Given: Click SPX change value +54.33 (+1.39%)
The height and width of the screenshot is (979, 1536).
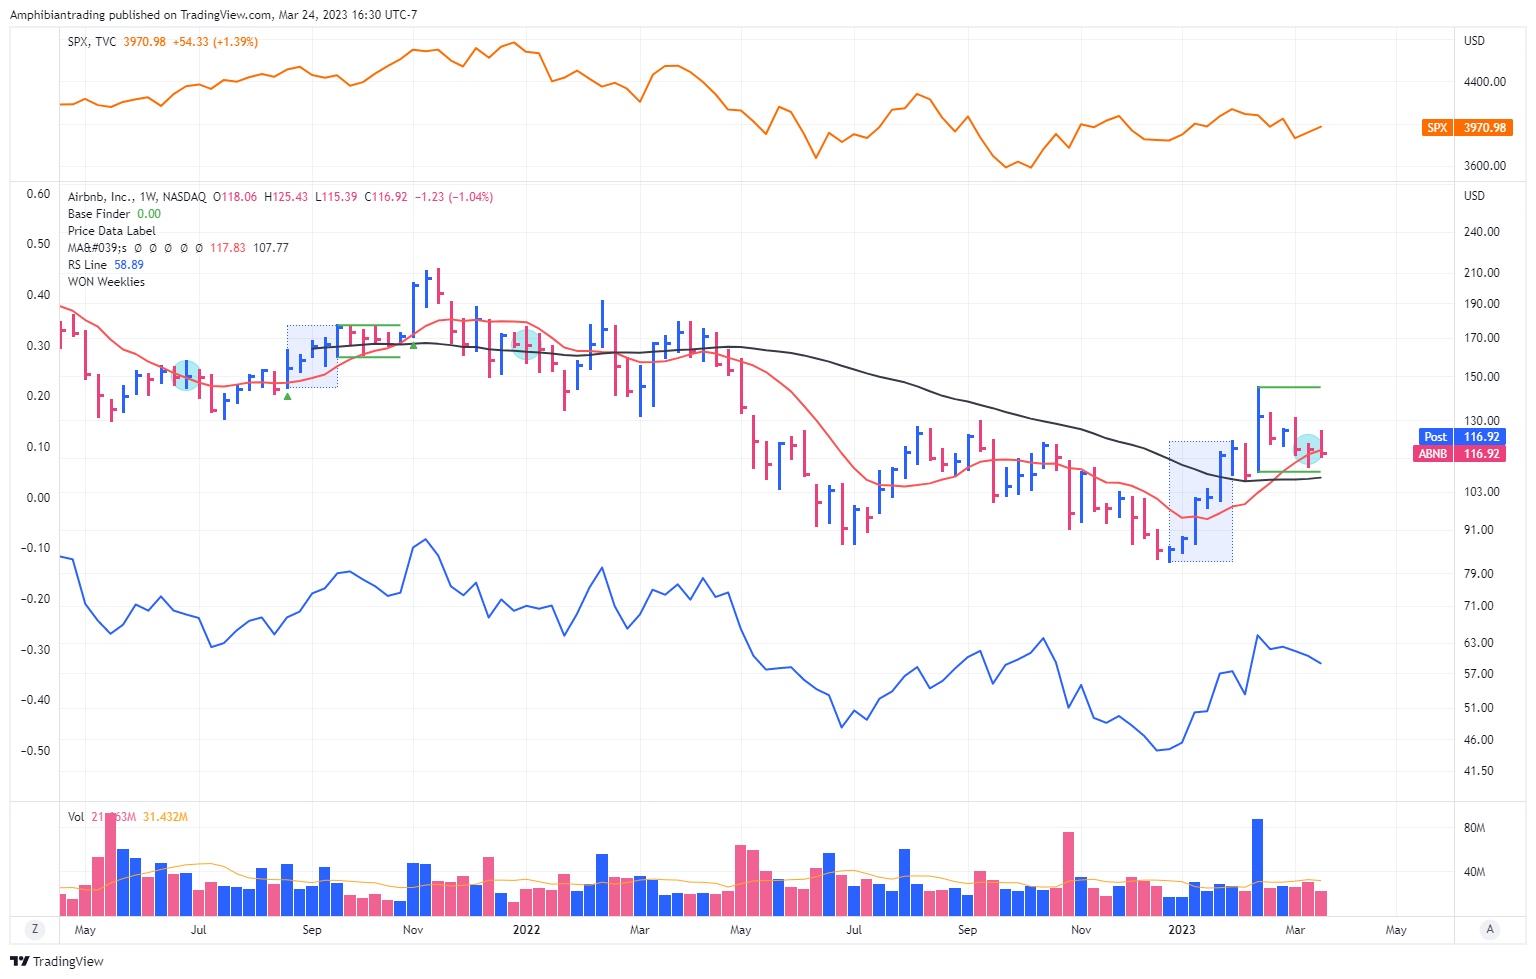Looking at the screenshot, I should coord(215,42).
